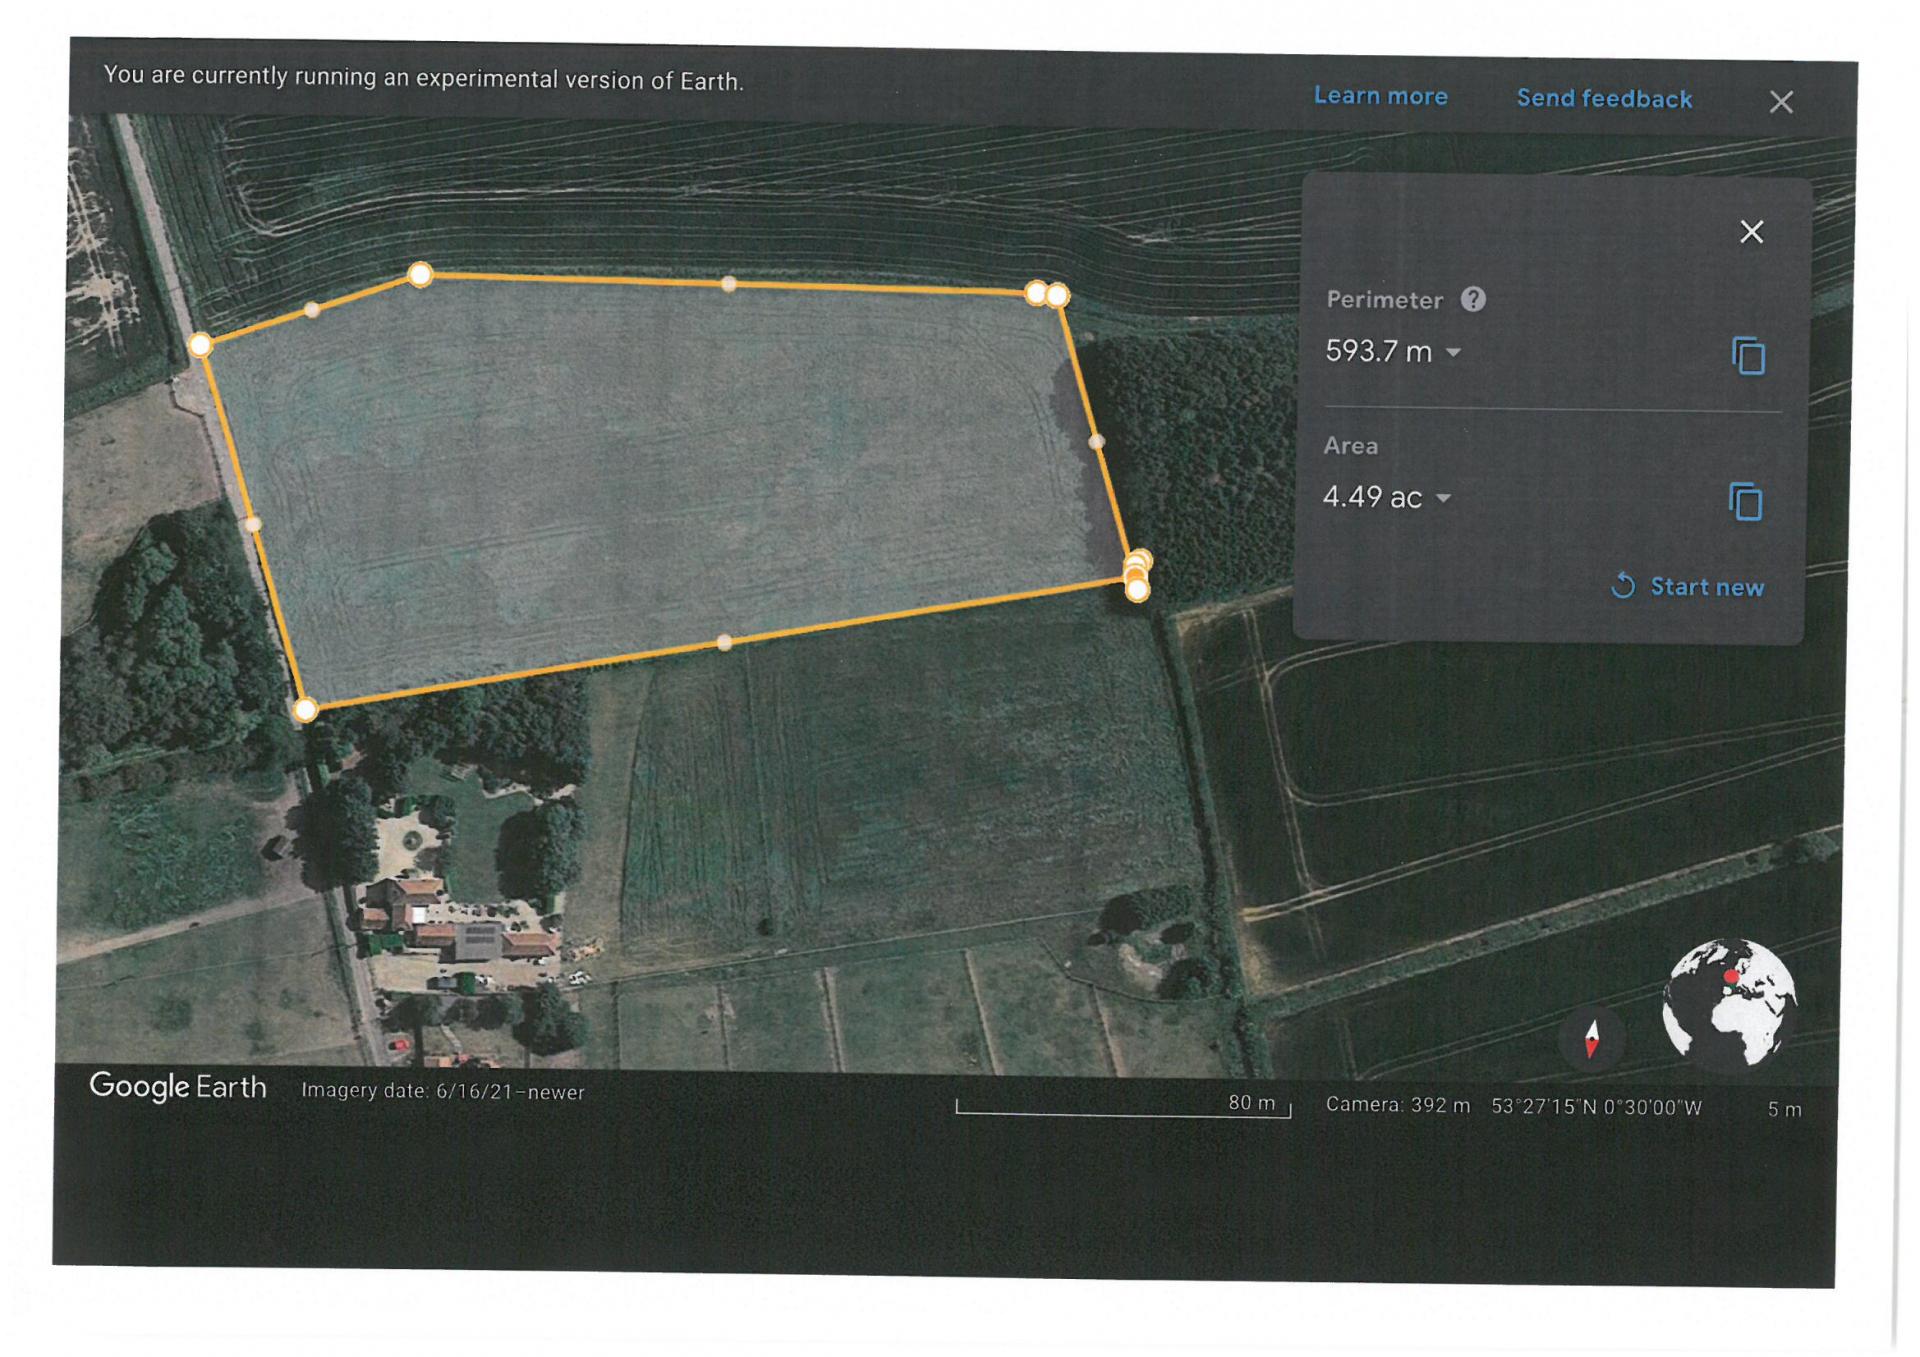Close the measurement panel
Viewport: 1920px width, 1357px height.
1751,232
